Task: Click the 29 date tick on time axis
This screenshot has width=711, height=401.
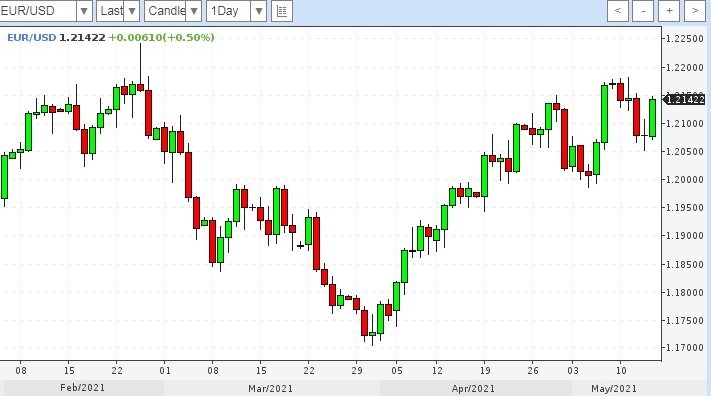Action: point(357,371)
